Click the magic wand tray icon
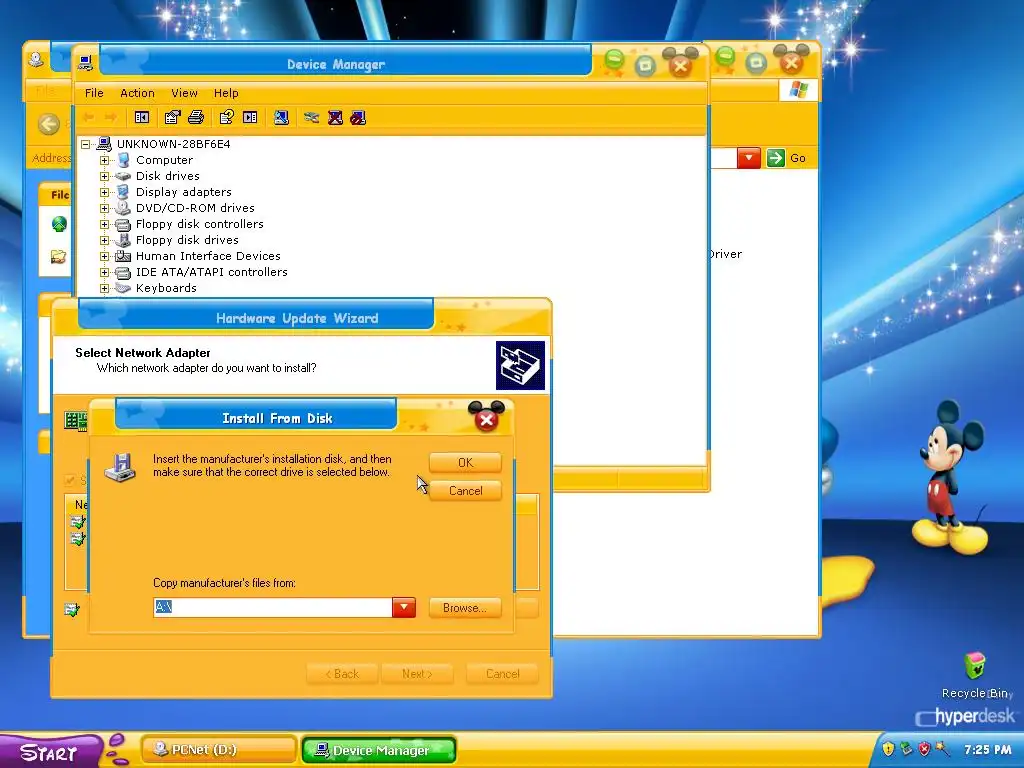The image size is (1024, 768). pos(942,748)
